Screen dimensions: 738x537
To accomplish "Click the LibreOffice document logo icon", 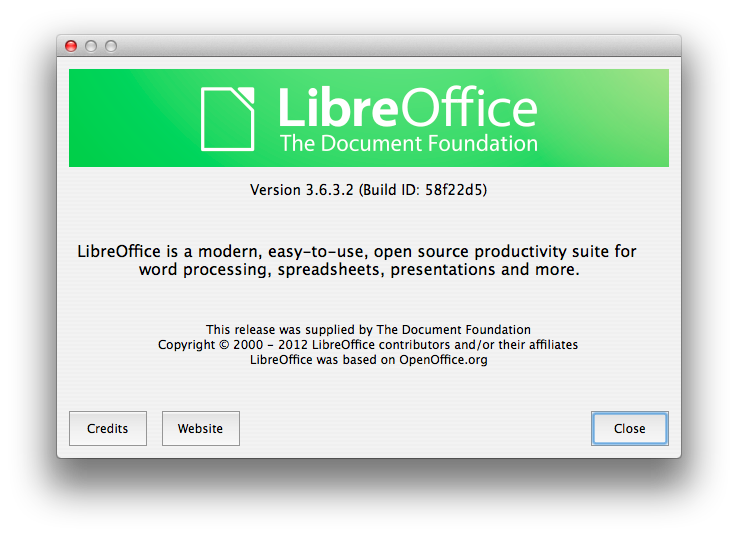I will point(230,118).
